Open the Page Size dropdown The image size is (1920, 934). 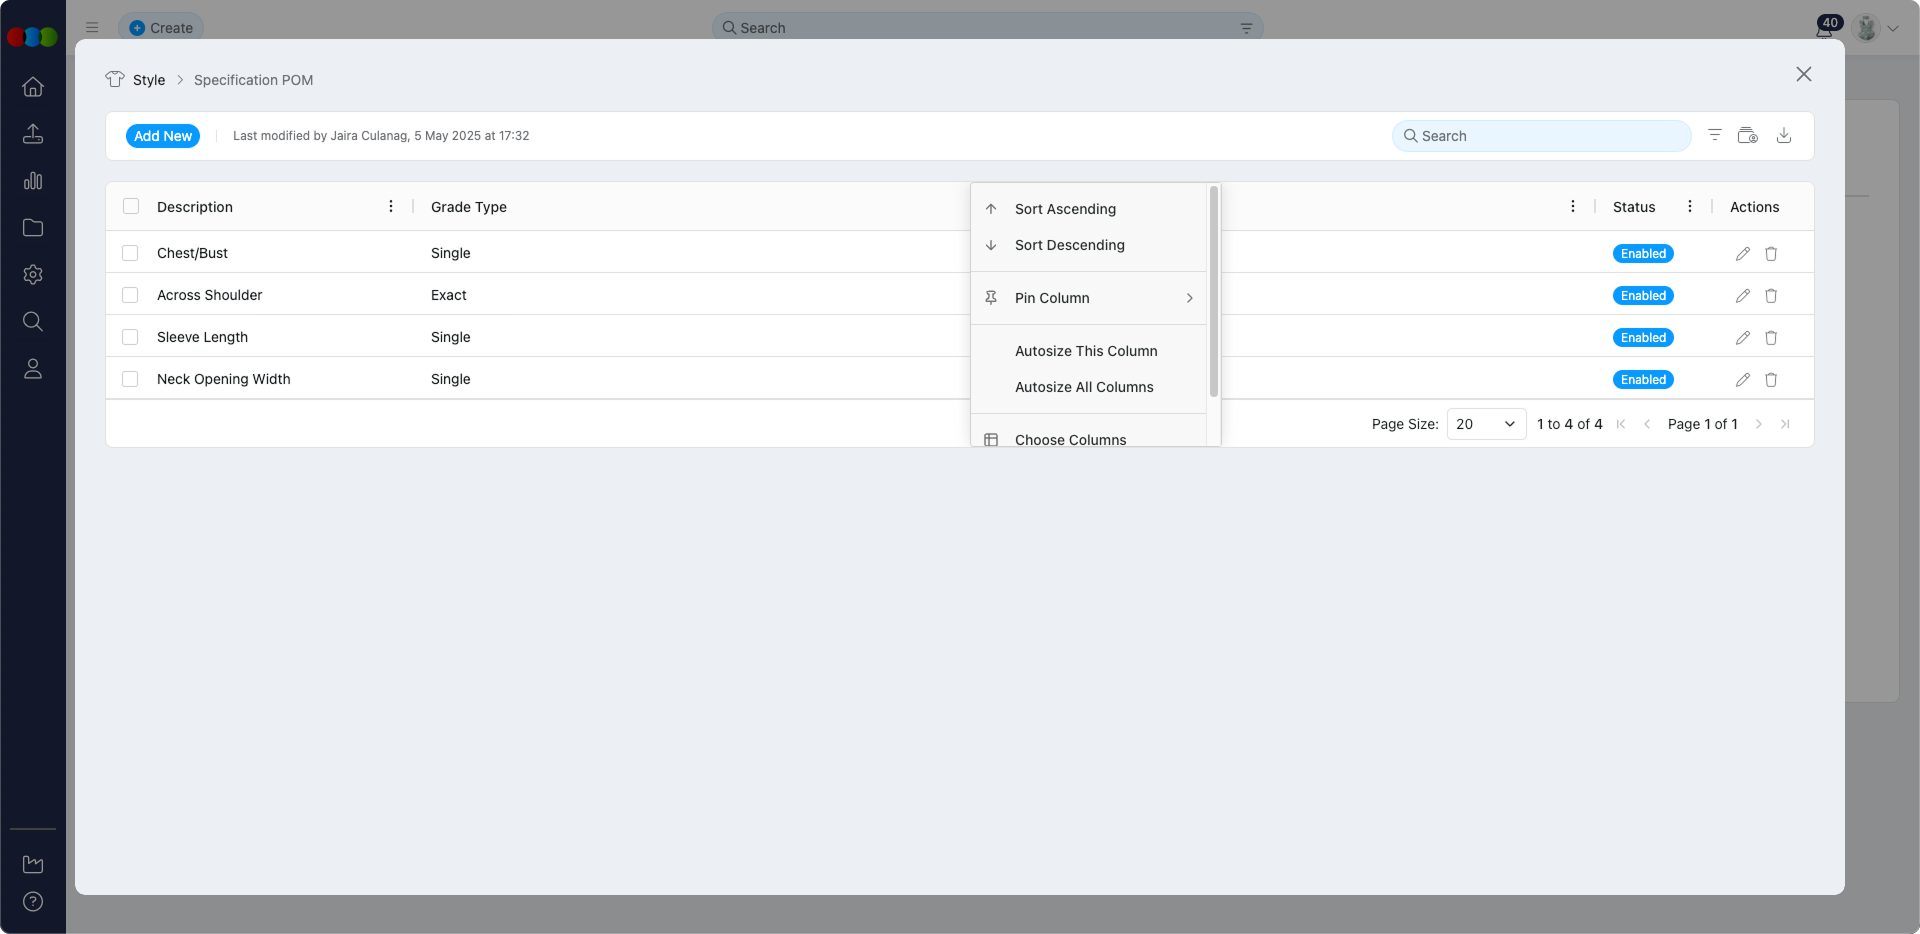(1486, 424)
